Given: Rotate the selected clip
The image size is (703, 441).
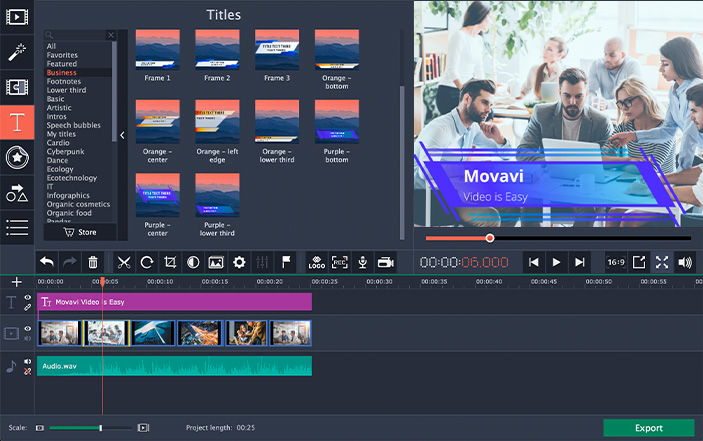Looking at the screenshot, I should pos(147,262).
